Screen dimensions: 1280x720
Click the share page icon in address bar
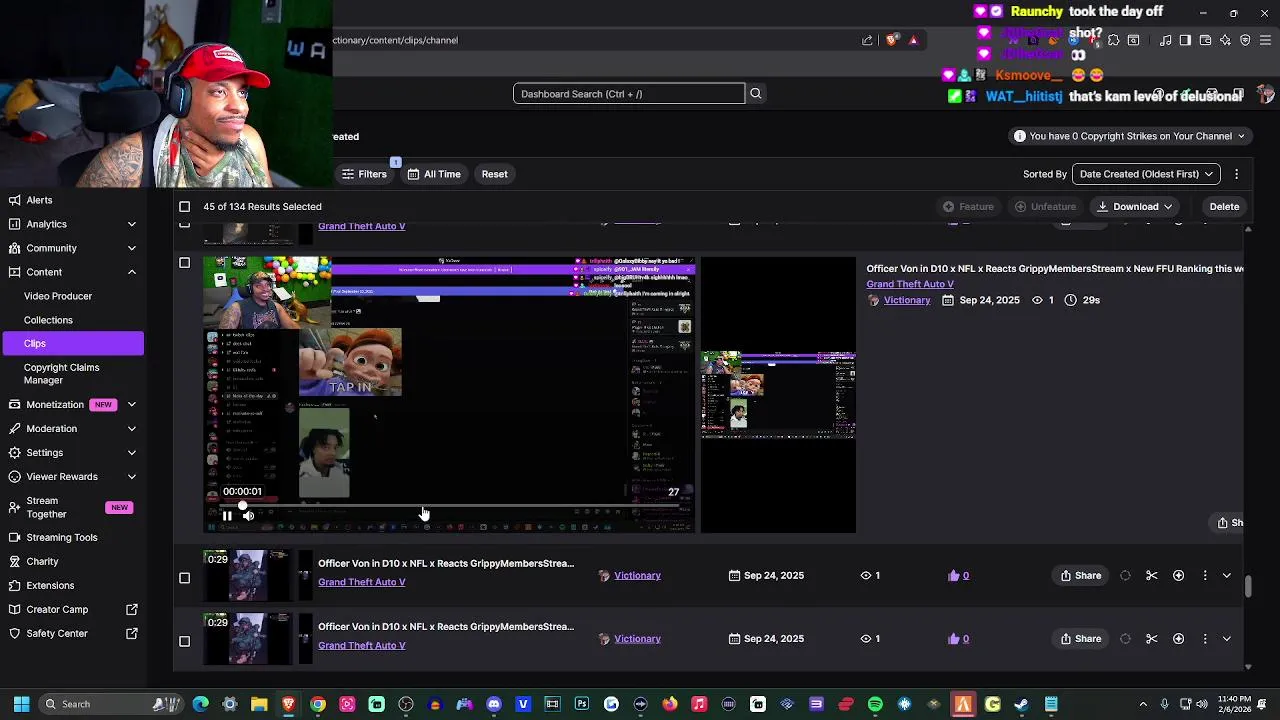point(868,40)
